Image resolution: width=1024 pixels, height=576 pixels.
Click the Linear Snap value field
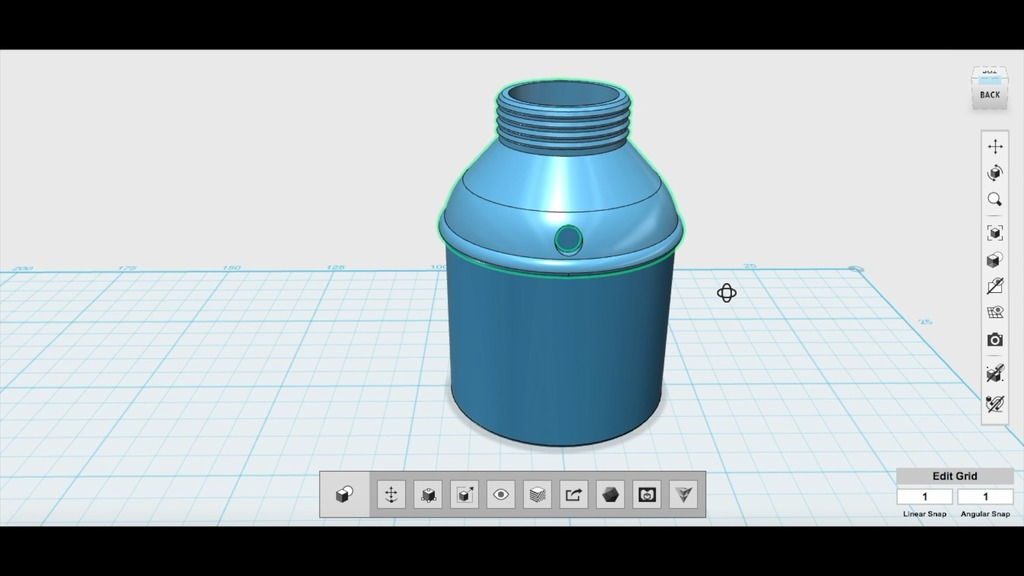925,497
